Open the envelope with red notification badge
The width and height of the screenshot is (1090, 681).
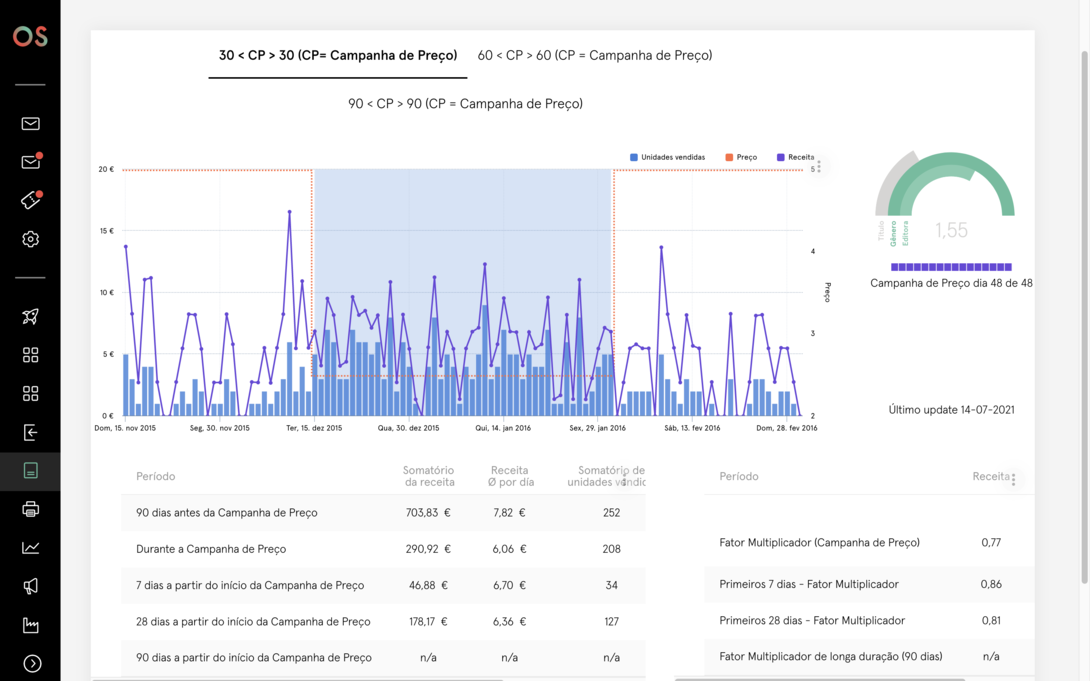(x=31, y=161)
